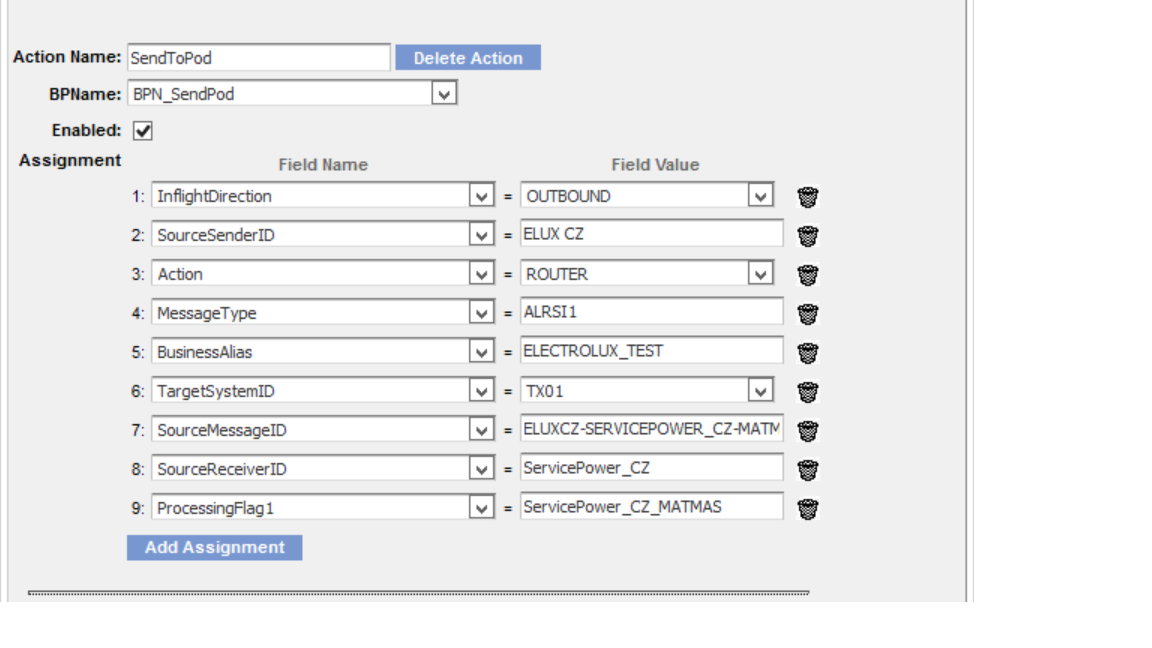
Task: Click trash icon for SourceSenderID row
Action: [x=808, y=236]
